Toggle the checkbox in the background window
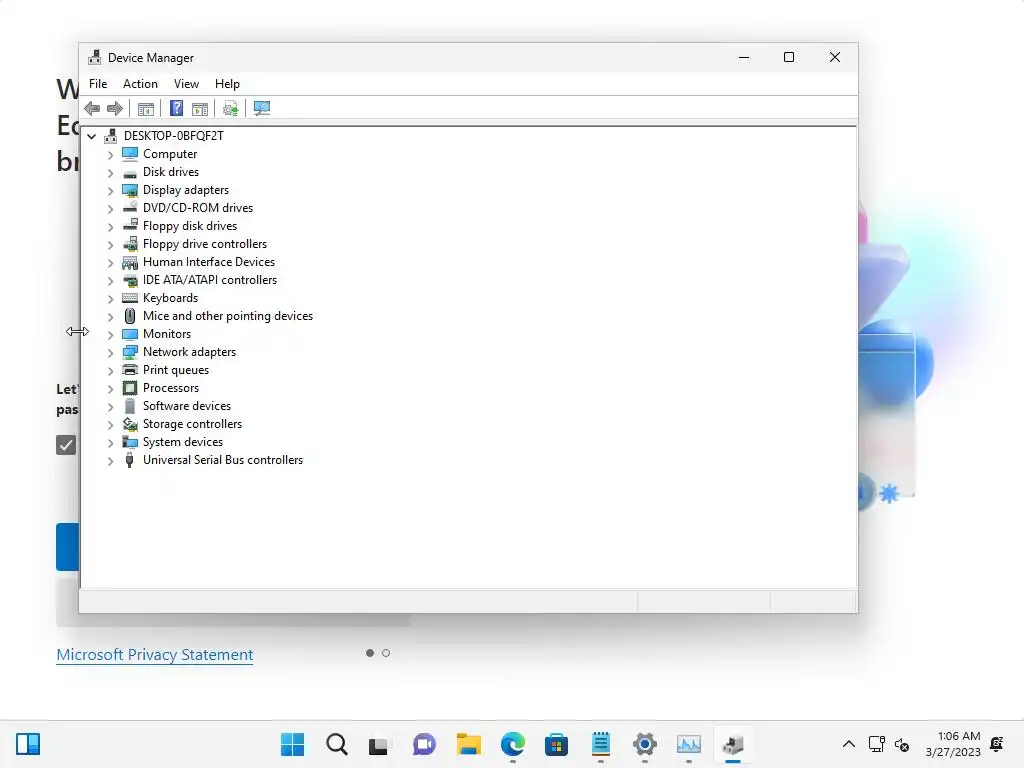Image resolution: width=1024 pixels, height=768 pixels. pos(66,445)
